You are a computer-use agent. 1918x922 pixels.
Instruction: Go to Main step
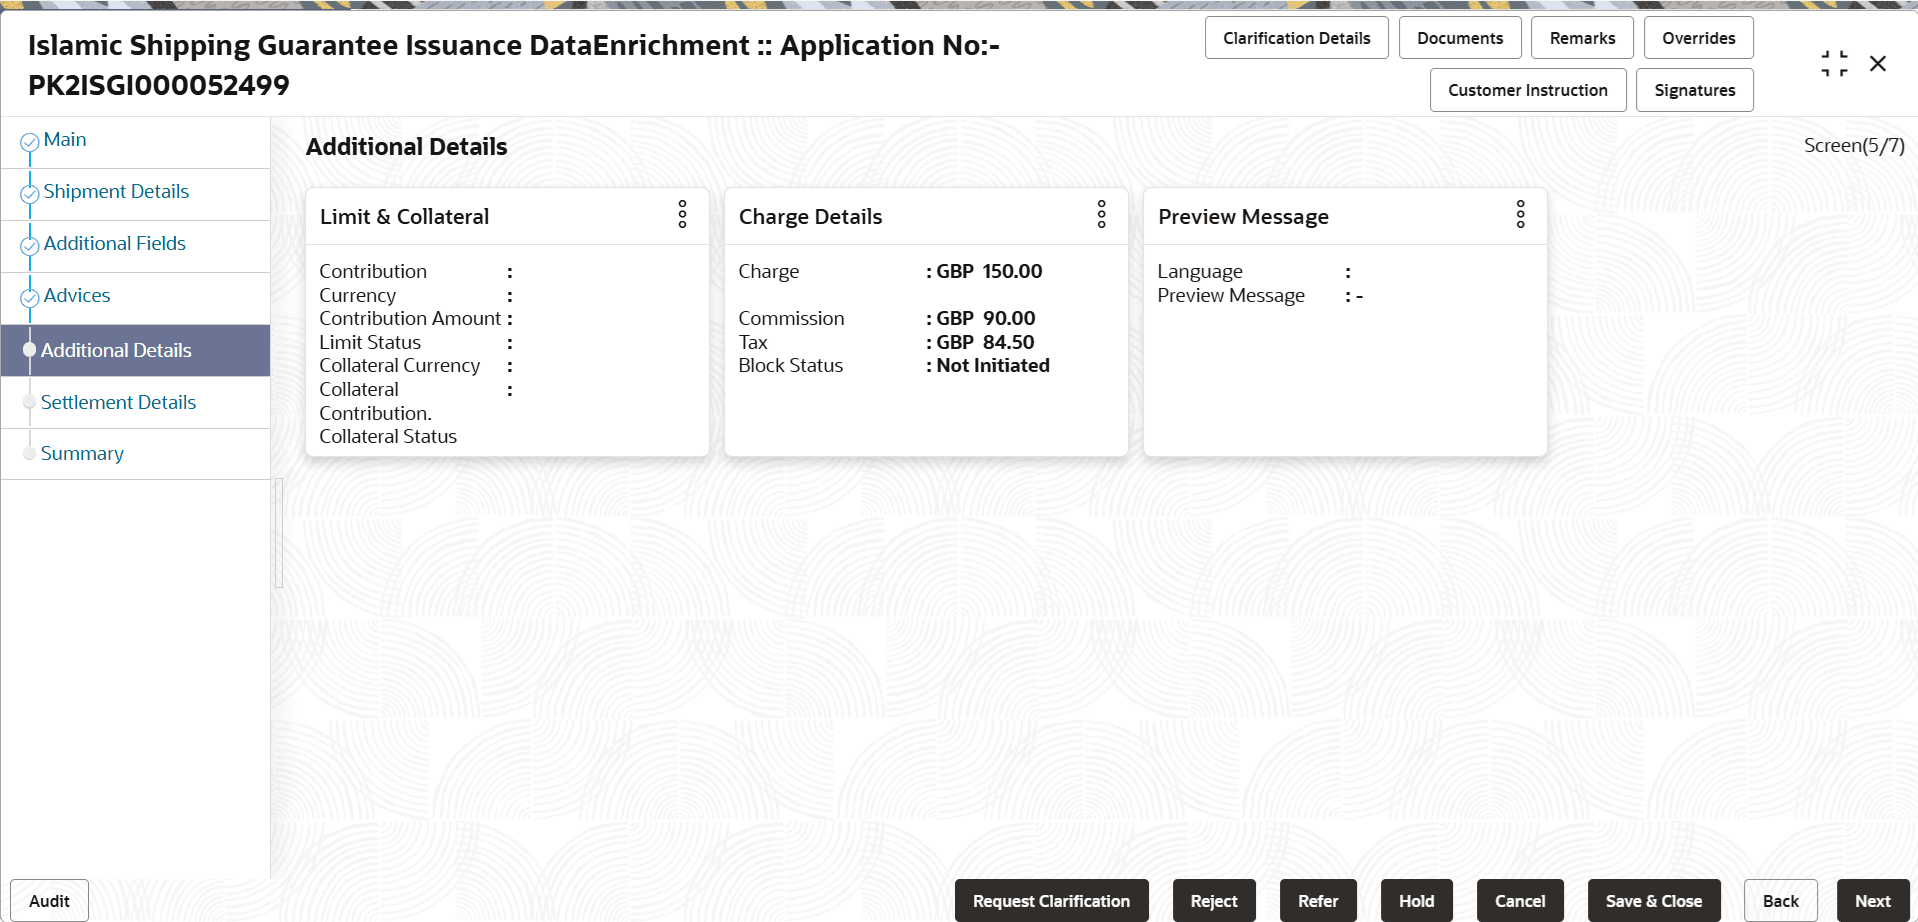(x=65, y=140)
